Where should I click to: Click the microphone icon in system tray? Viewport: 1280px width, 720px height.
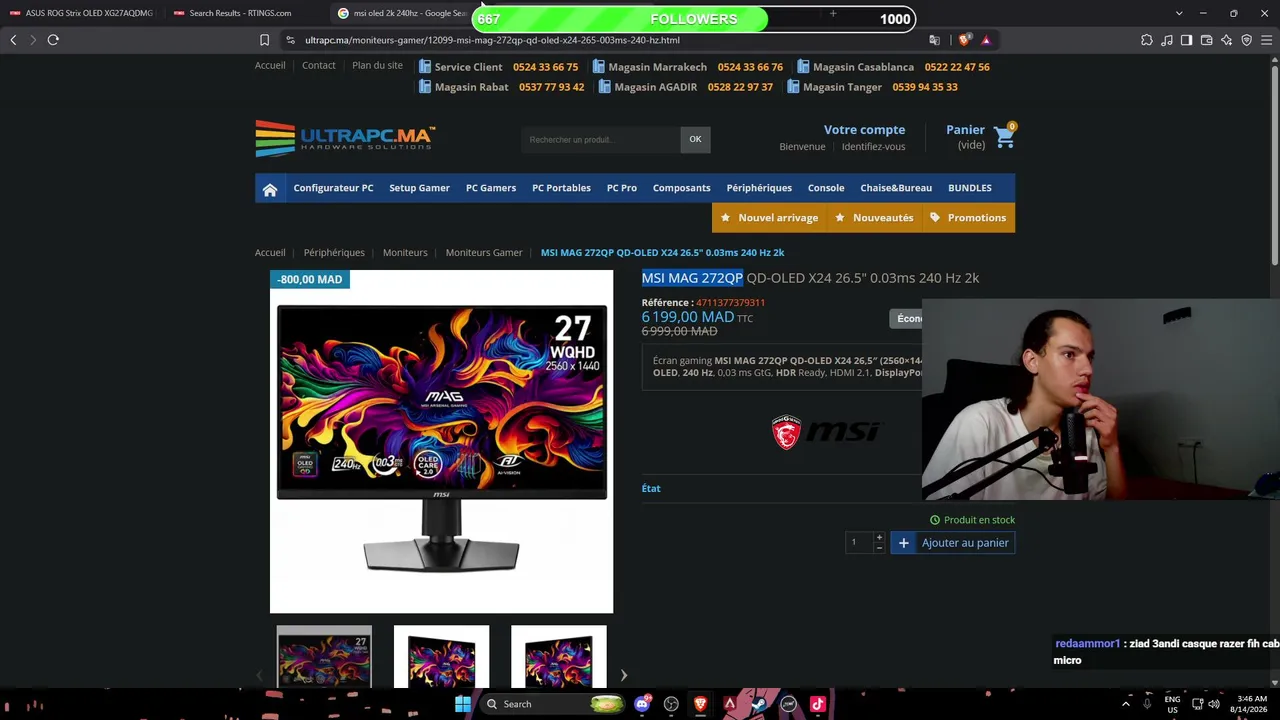1147,704
